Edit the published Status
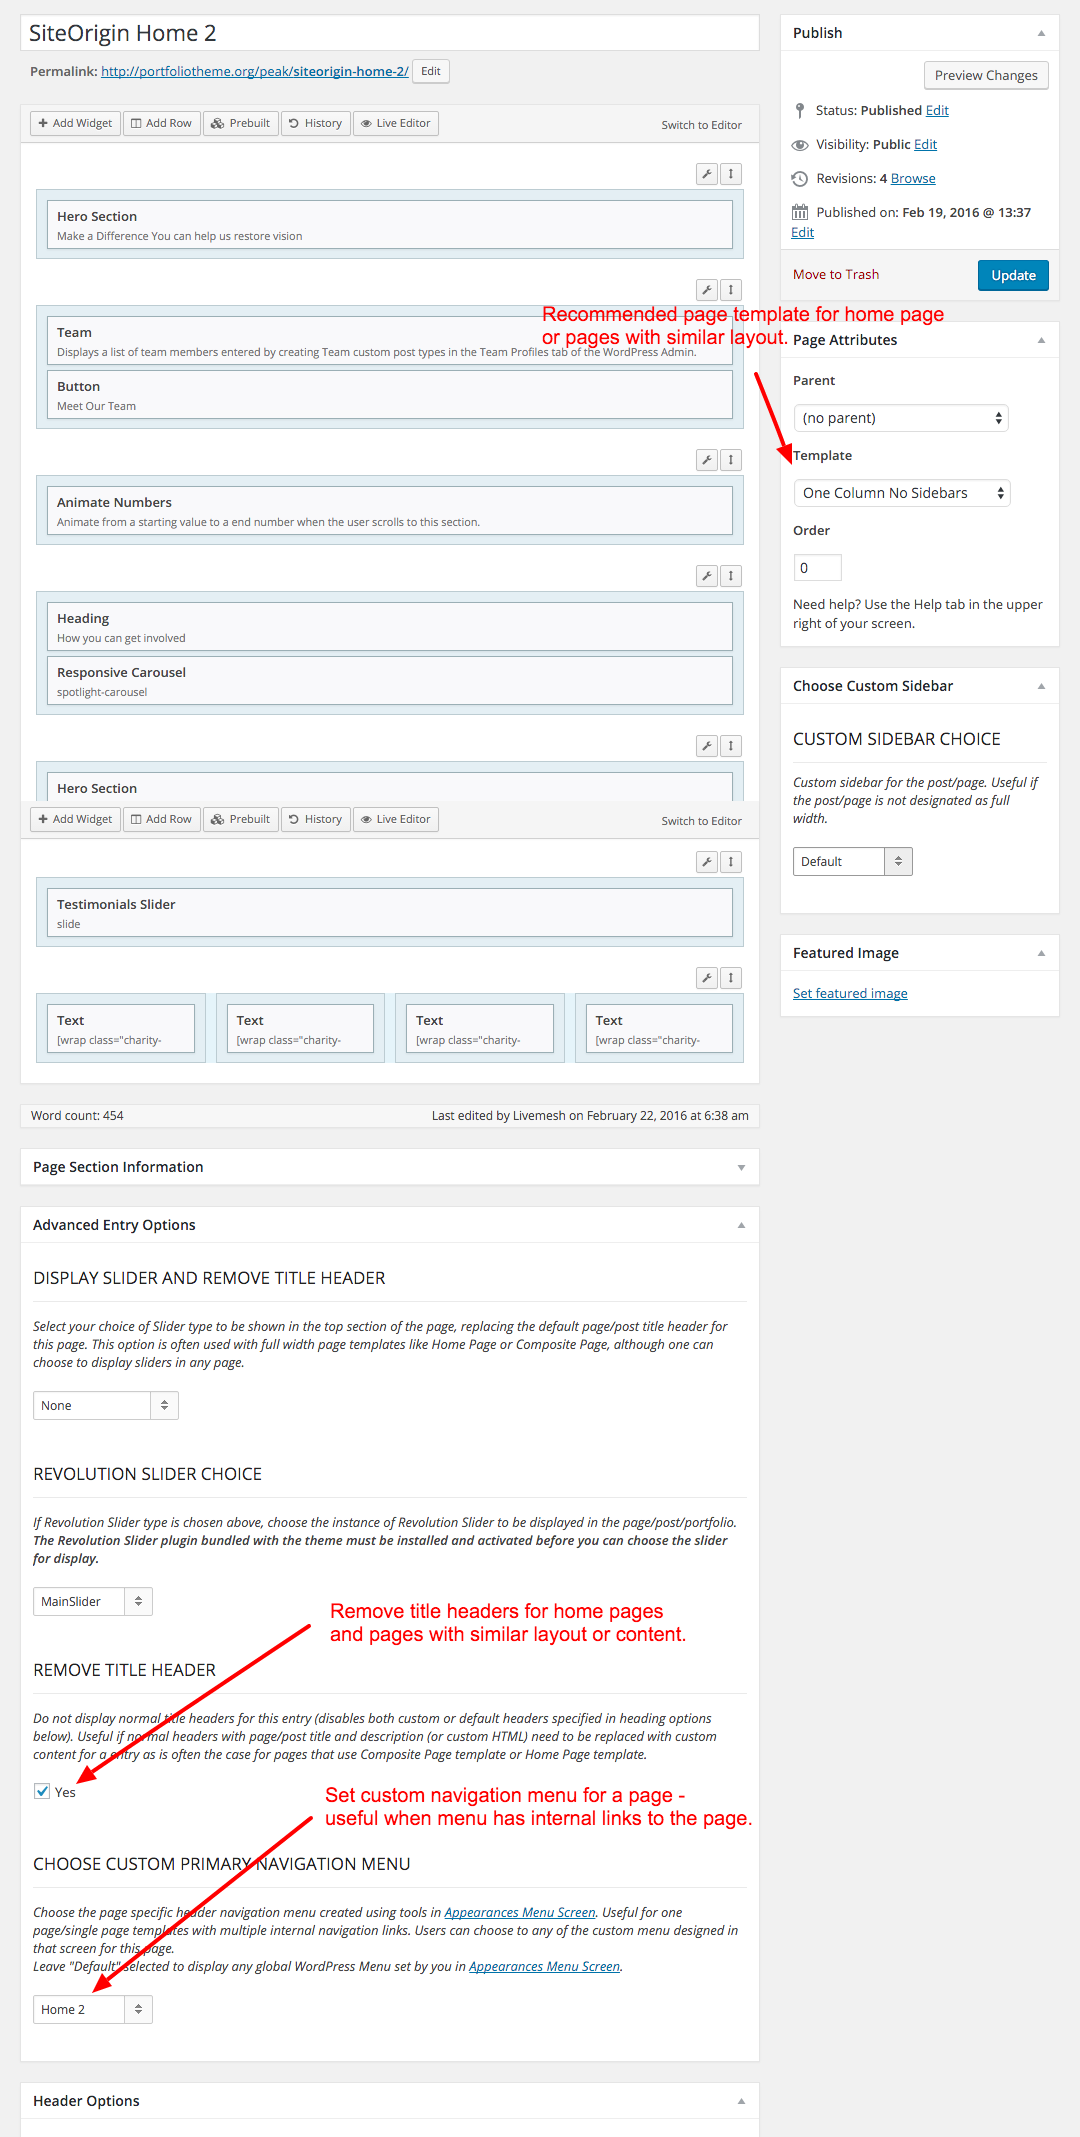 tap(937, 110)
